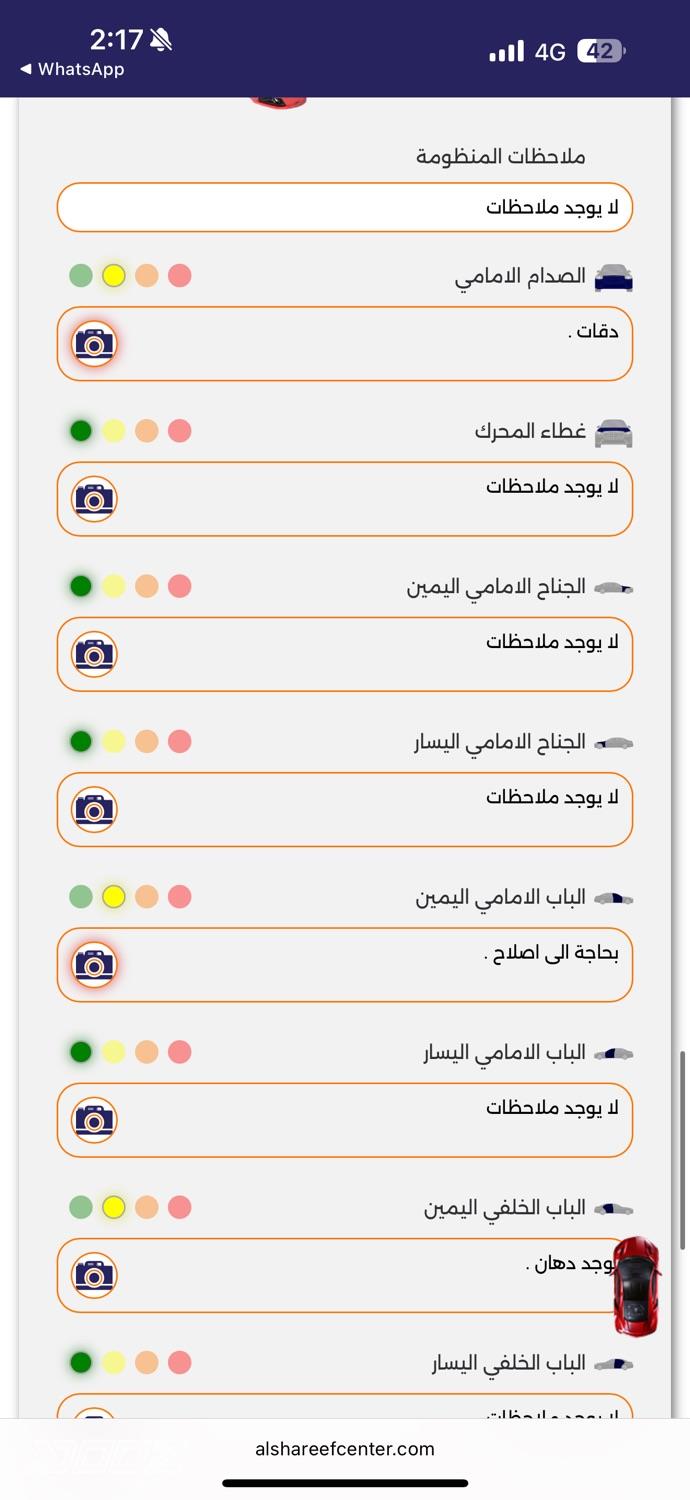Open camera for الباب الامامي اليسار
This screenshot has height=1500, width=690.
click(95, 1120)
